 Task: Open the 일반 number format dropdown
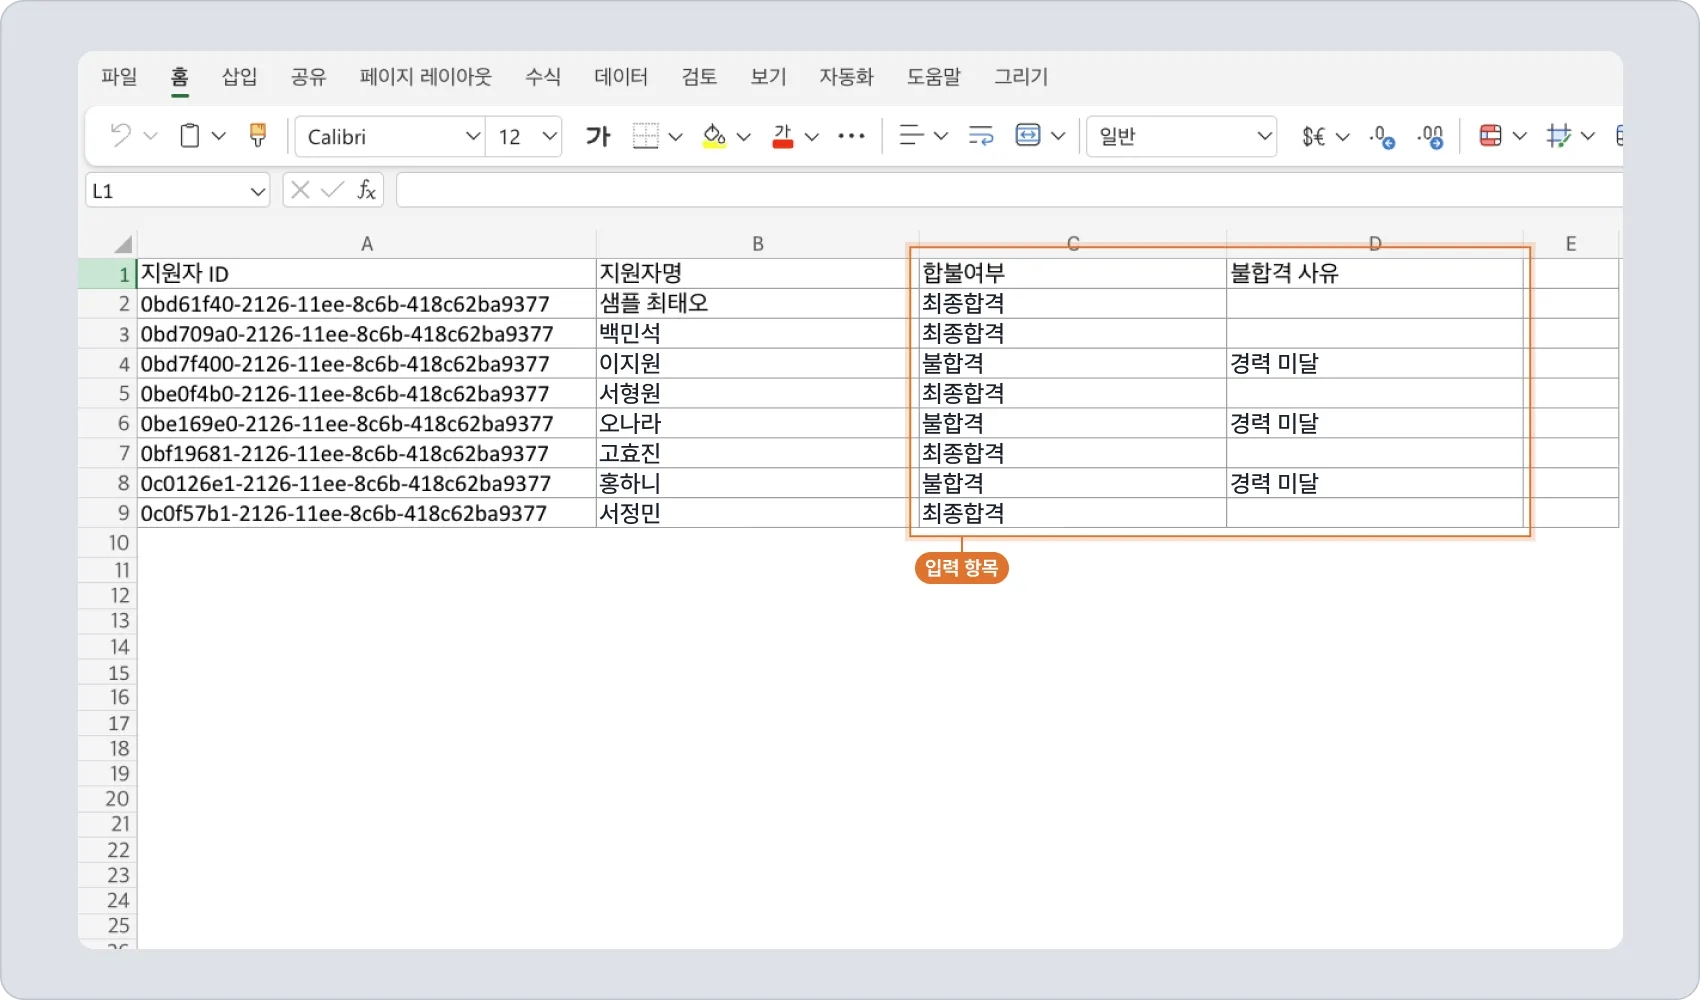click(x=1182, y=136)
